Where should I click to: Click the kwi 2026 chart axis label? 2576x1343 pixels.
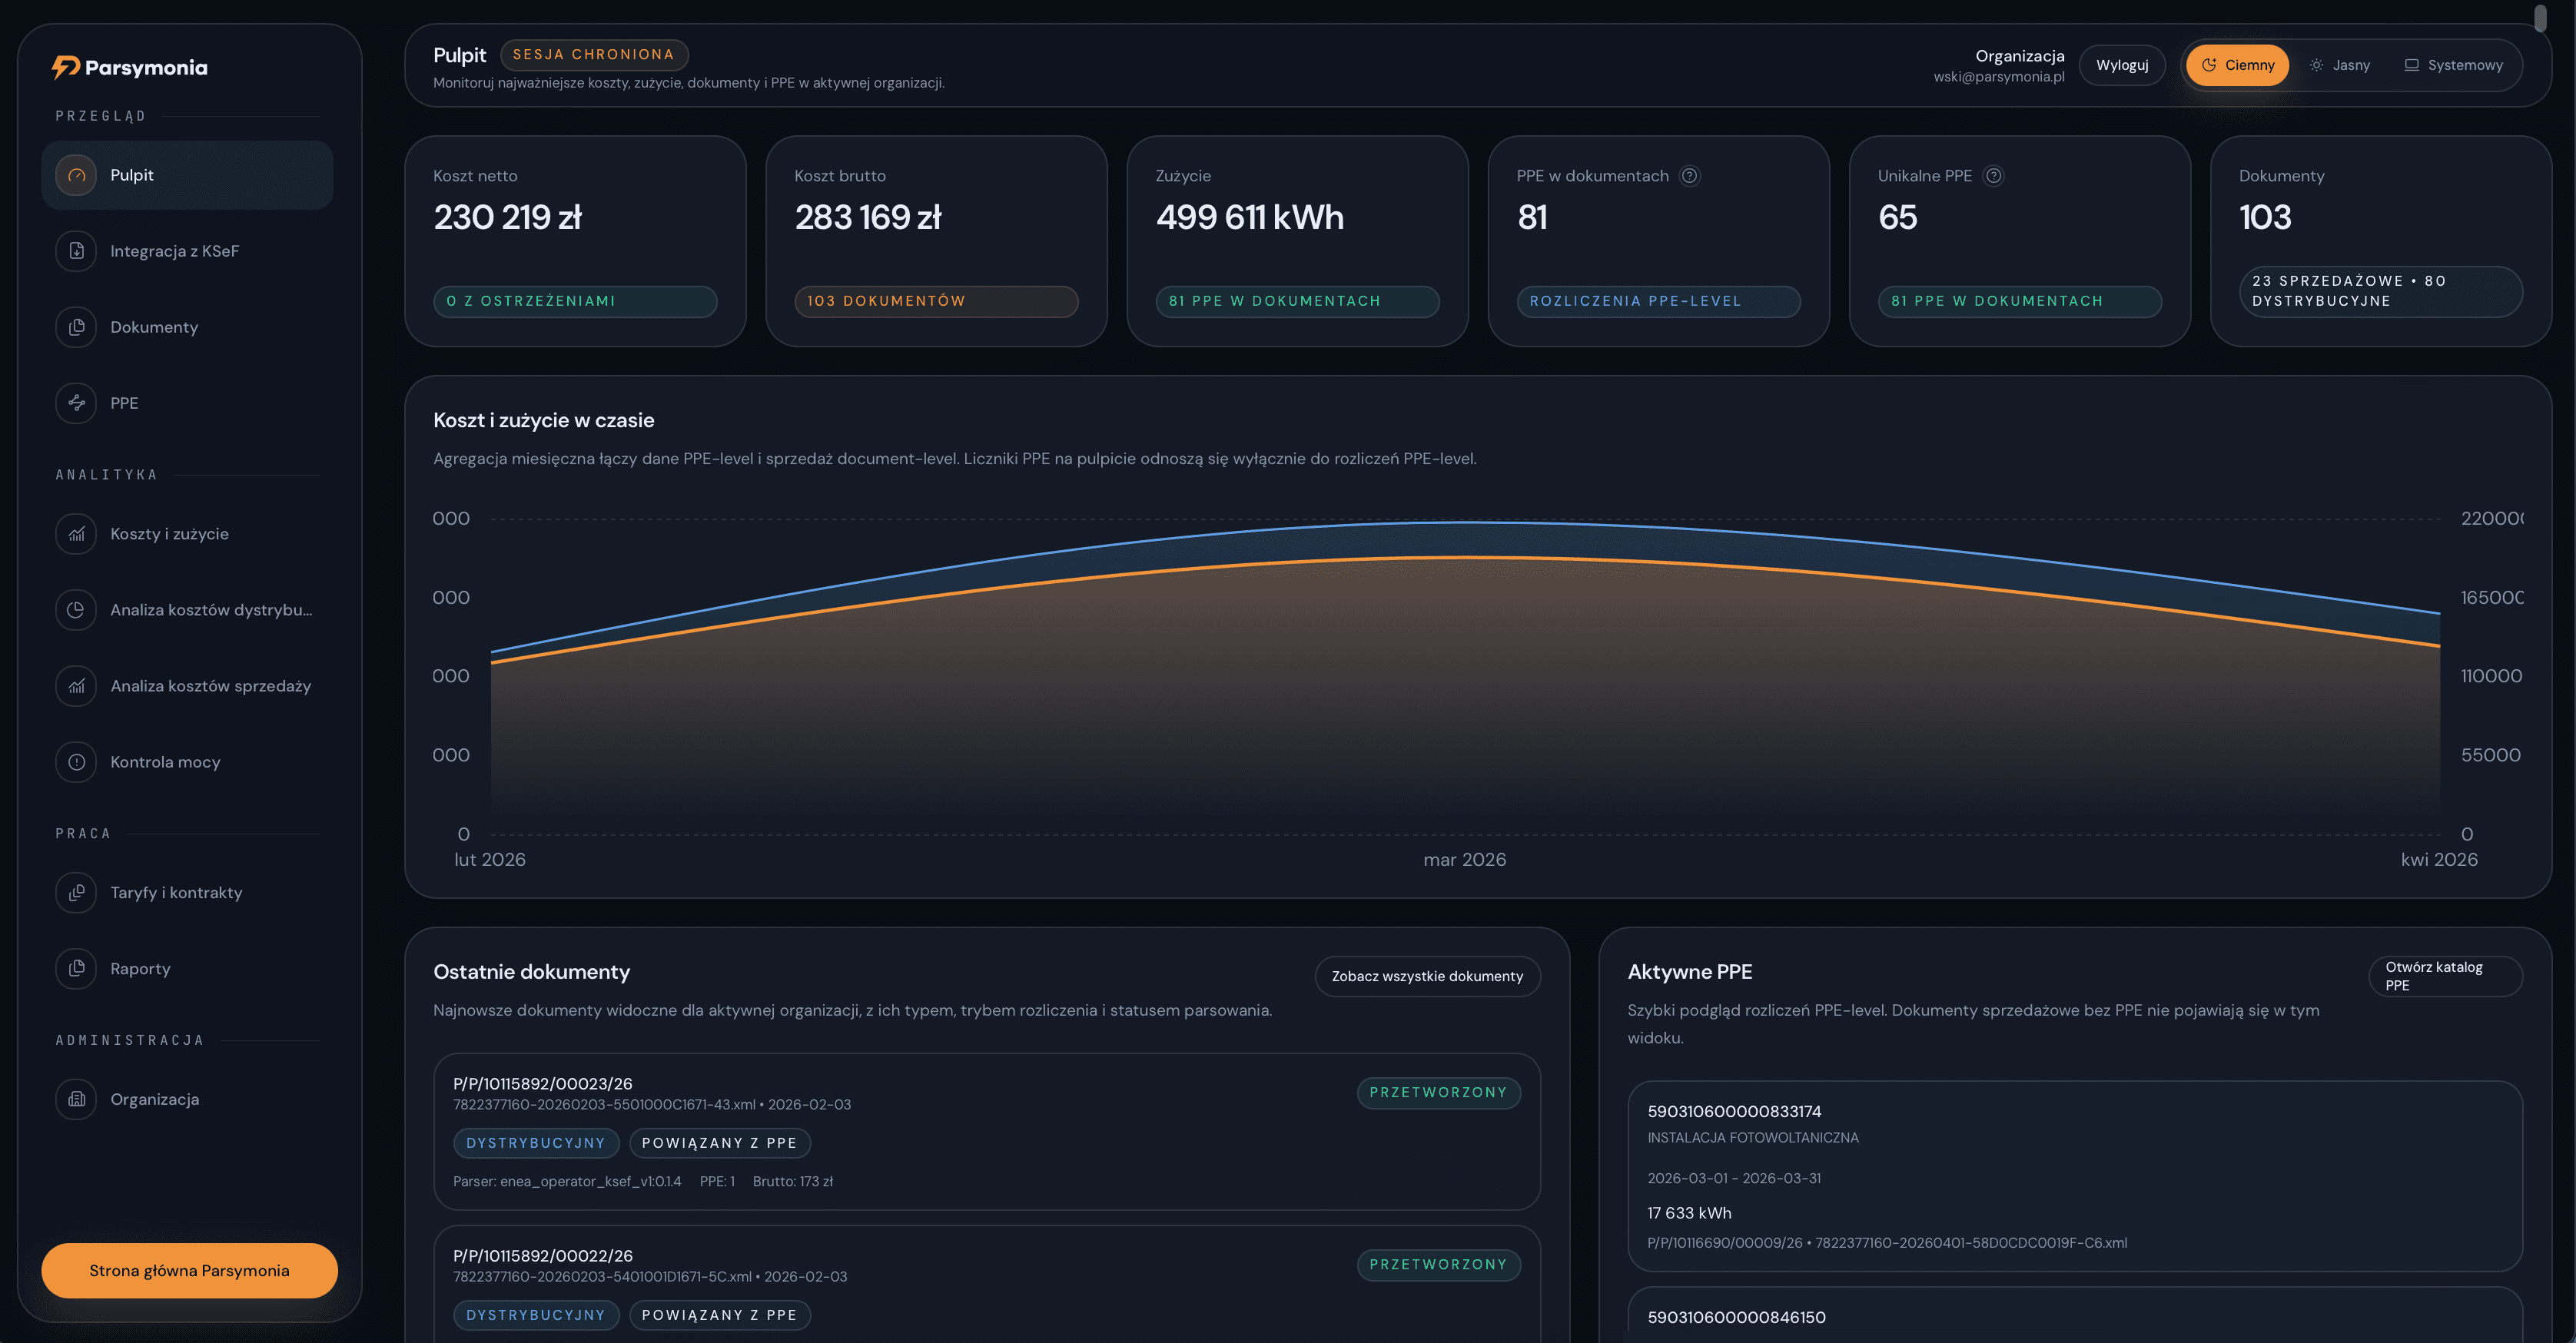2439,860
